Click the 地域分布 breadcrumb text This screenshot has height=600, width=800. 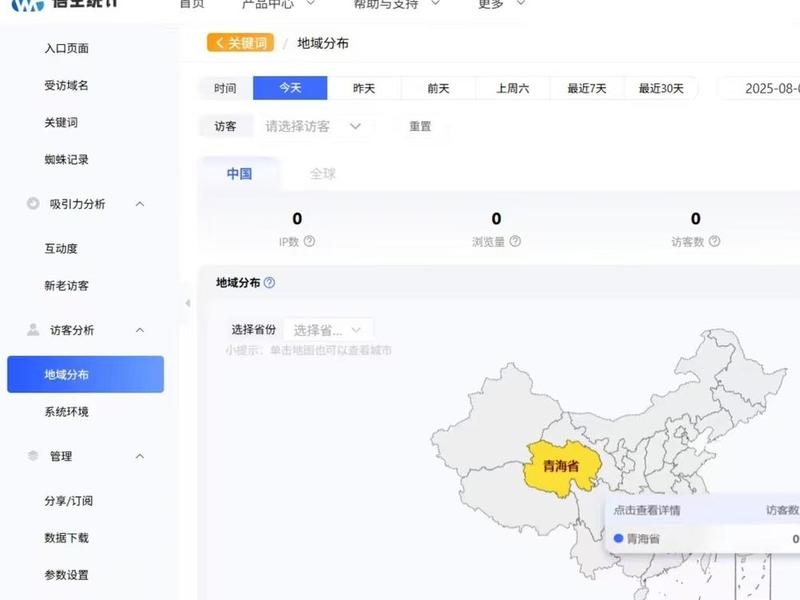coord(323,43)
